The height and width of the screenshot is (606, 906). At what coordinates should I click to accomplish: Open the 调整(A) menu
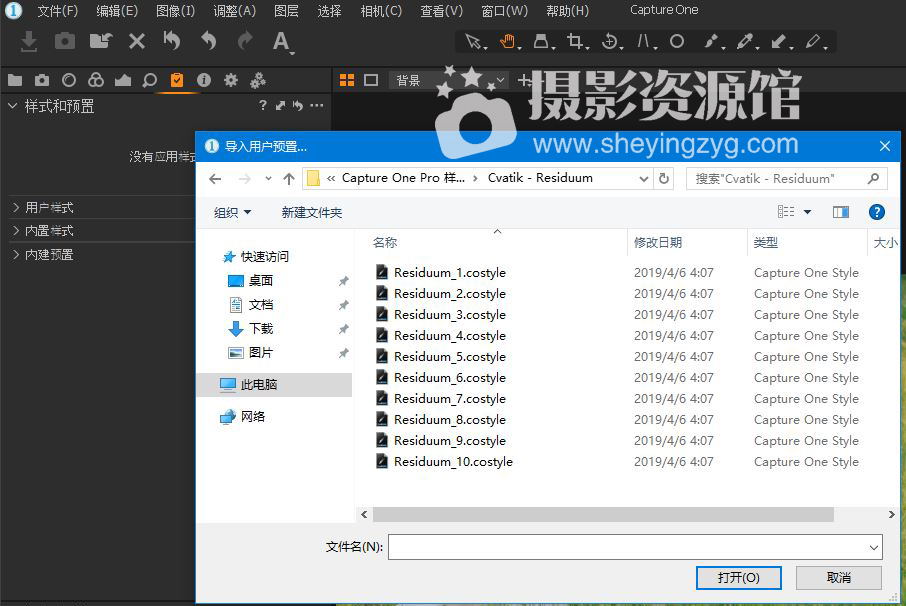(x=235, y=10)
